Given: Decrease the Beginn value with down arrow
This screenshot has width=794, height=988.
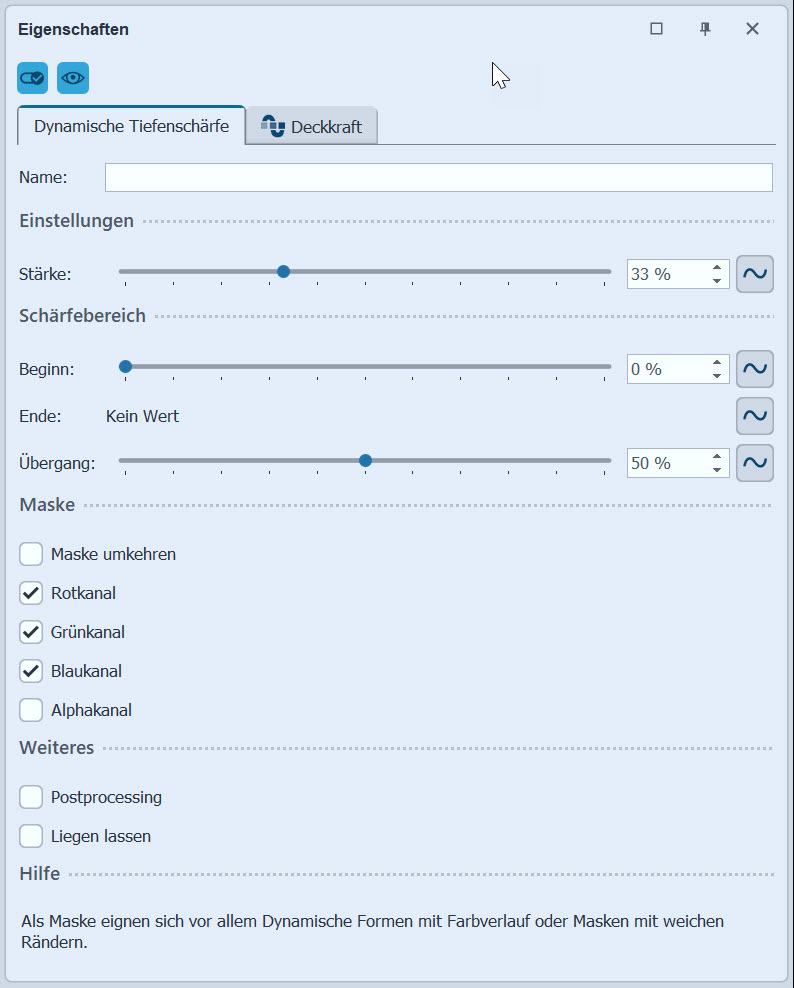Looking at the screenshot, I should 717,376.
